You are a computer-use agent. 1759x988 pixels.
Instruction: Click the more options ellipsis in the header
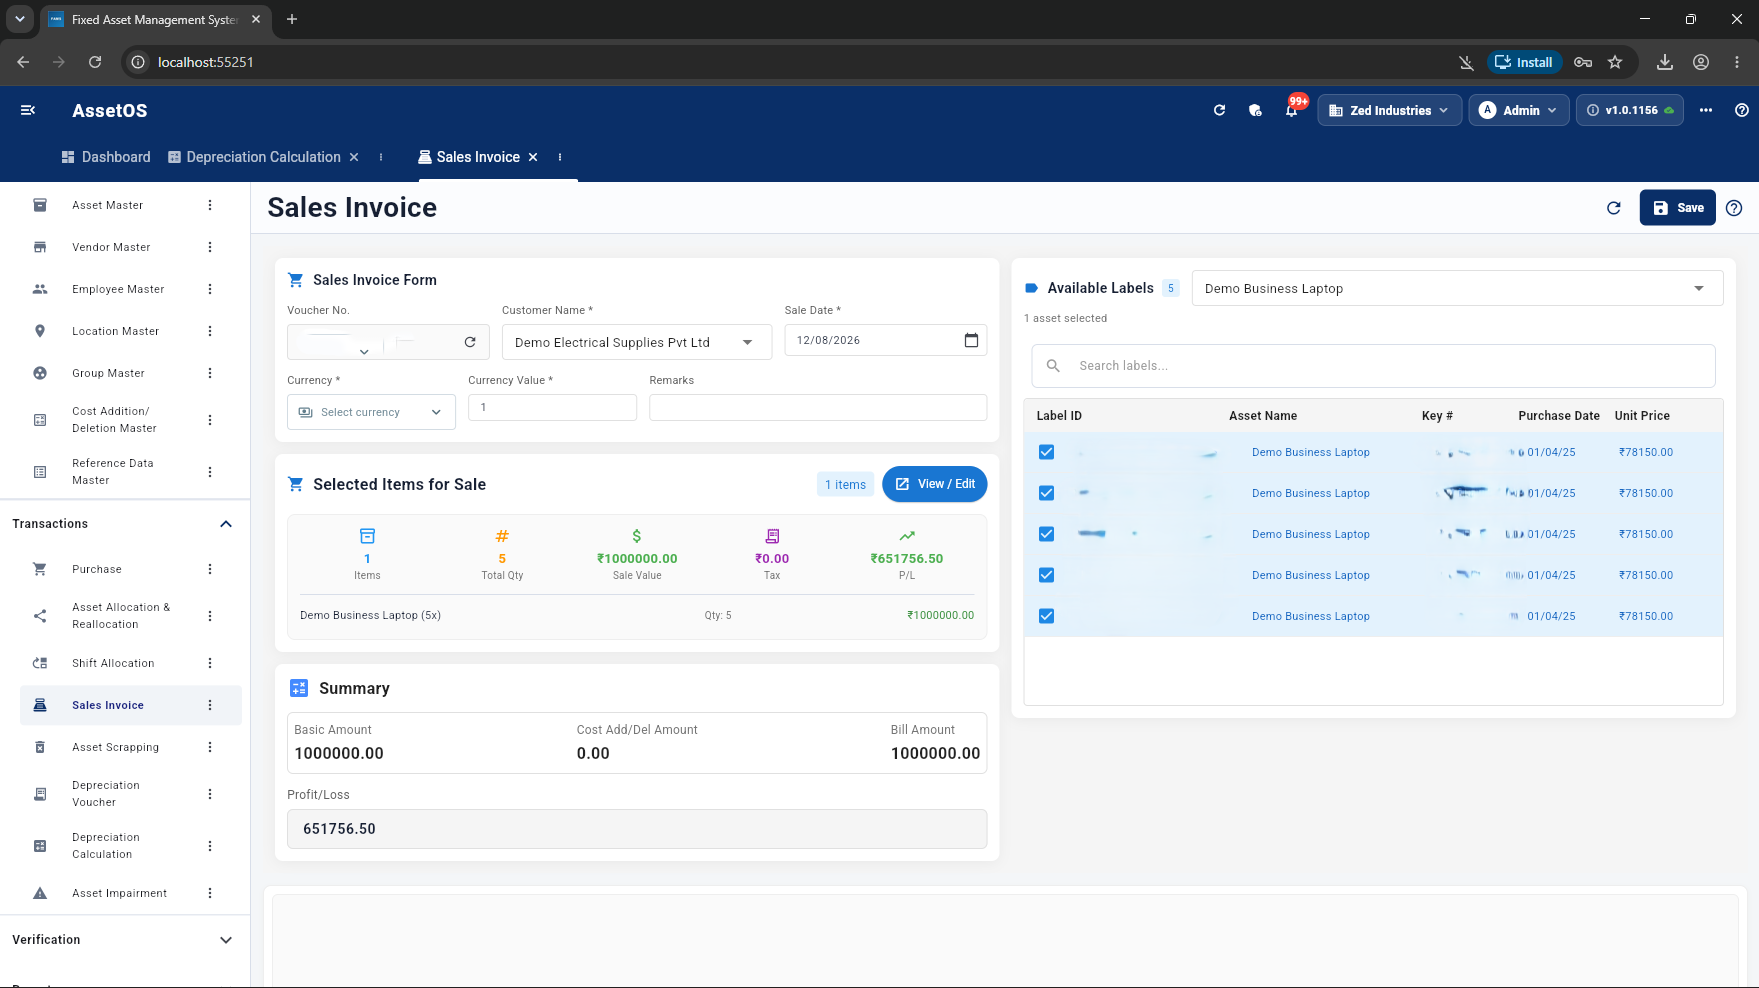(1706, 110)
